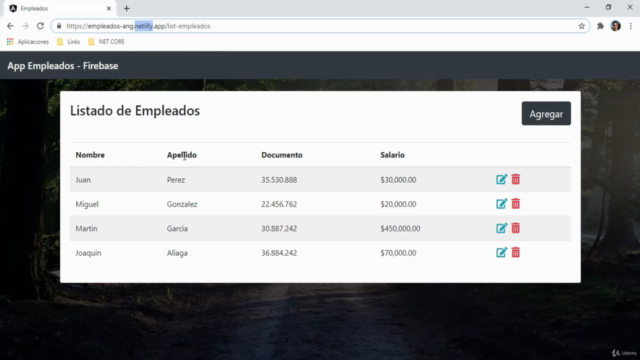Click the salary value $20,000.00
640x360 pixels.
point(398,204)
